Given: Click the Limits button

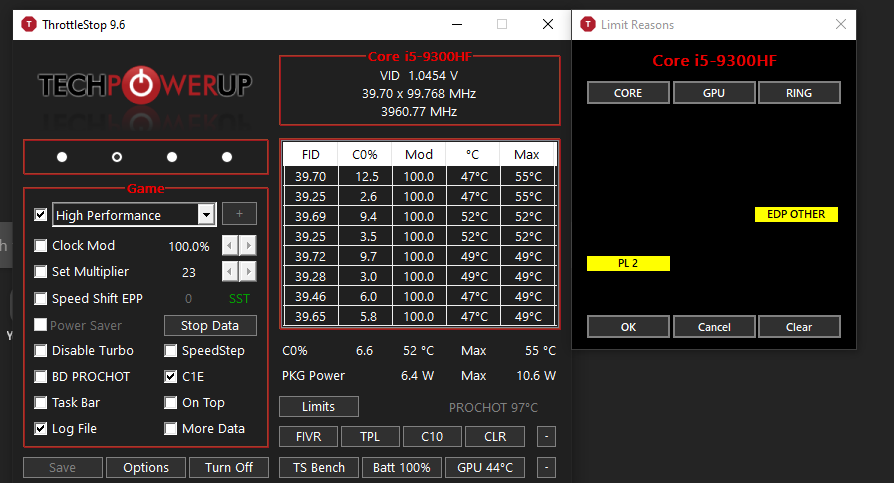Looking at the screenshot, I should (x=319, y=407).
